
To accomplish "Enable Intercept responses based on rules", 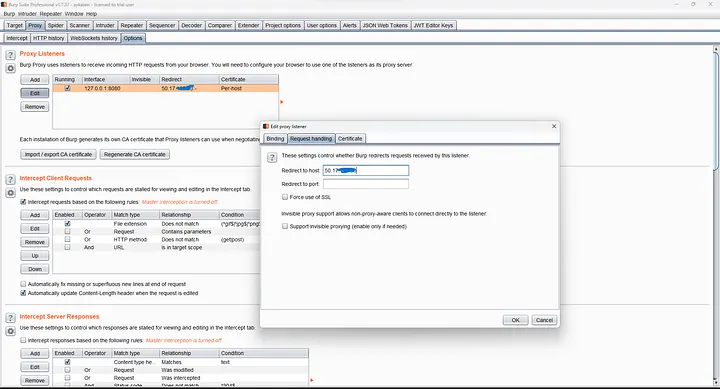I will [x=23, y=340].
